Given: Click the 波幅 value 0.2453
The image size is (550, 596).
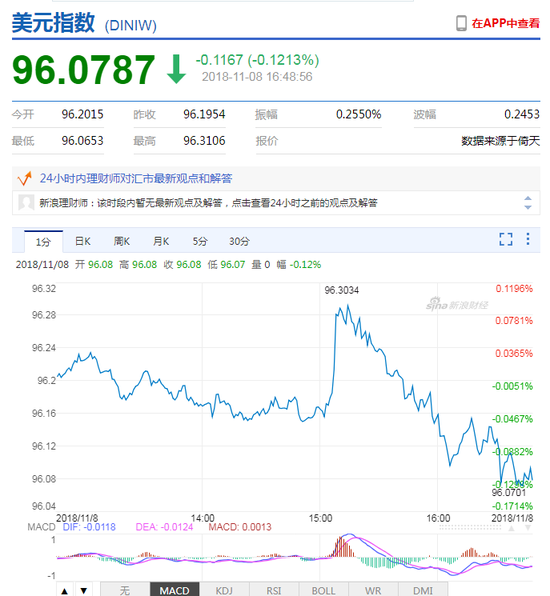Looking at the screenshot, I should pyautogui.click(x=522, y=114).
